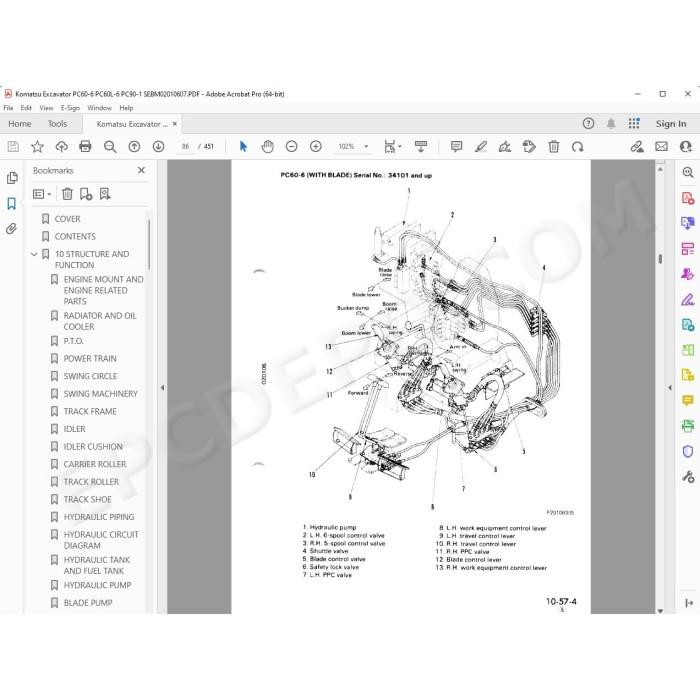Viewport: 700px width, 700px height.
Task: Delete selected bookmark trash icon
Action: 67,194
